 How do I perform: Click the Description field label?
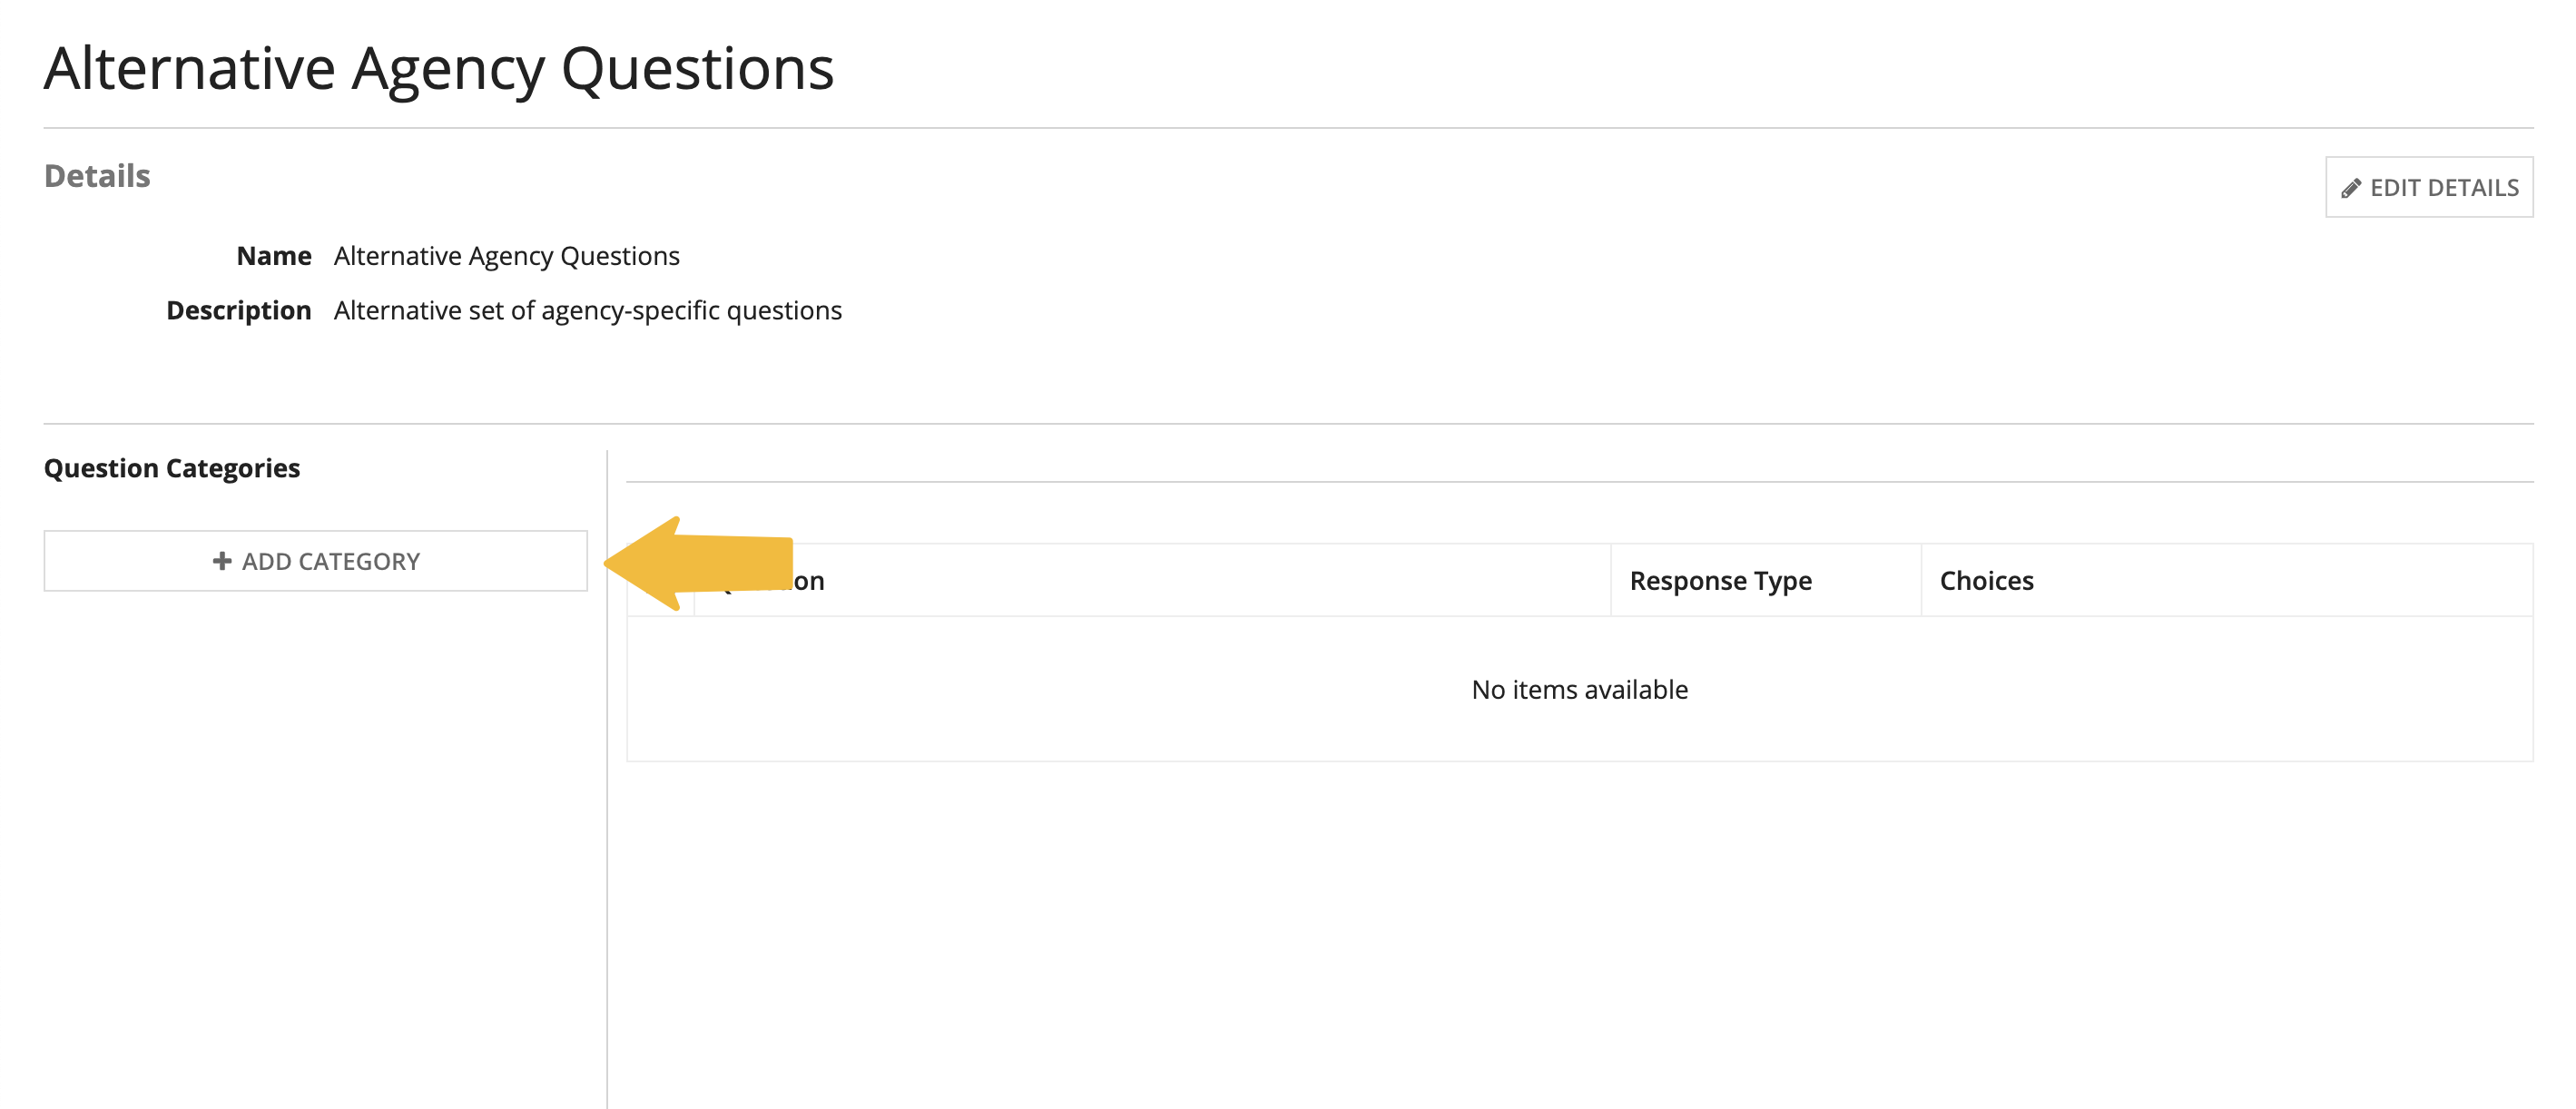pyautogui.click(x=239, y=311)
